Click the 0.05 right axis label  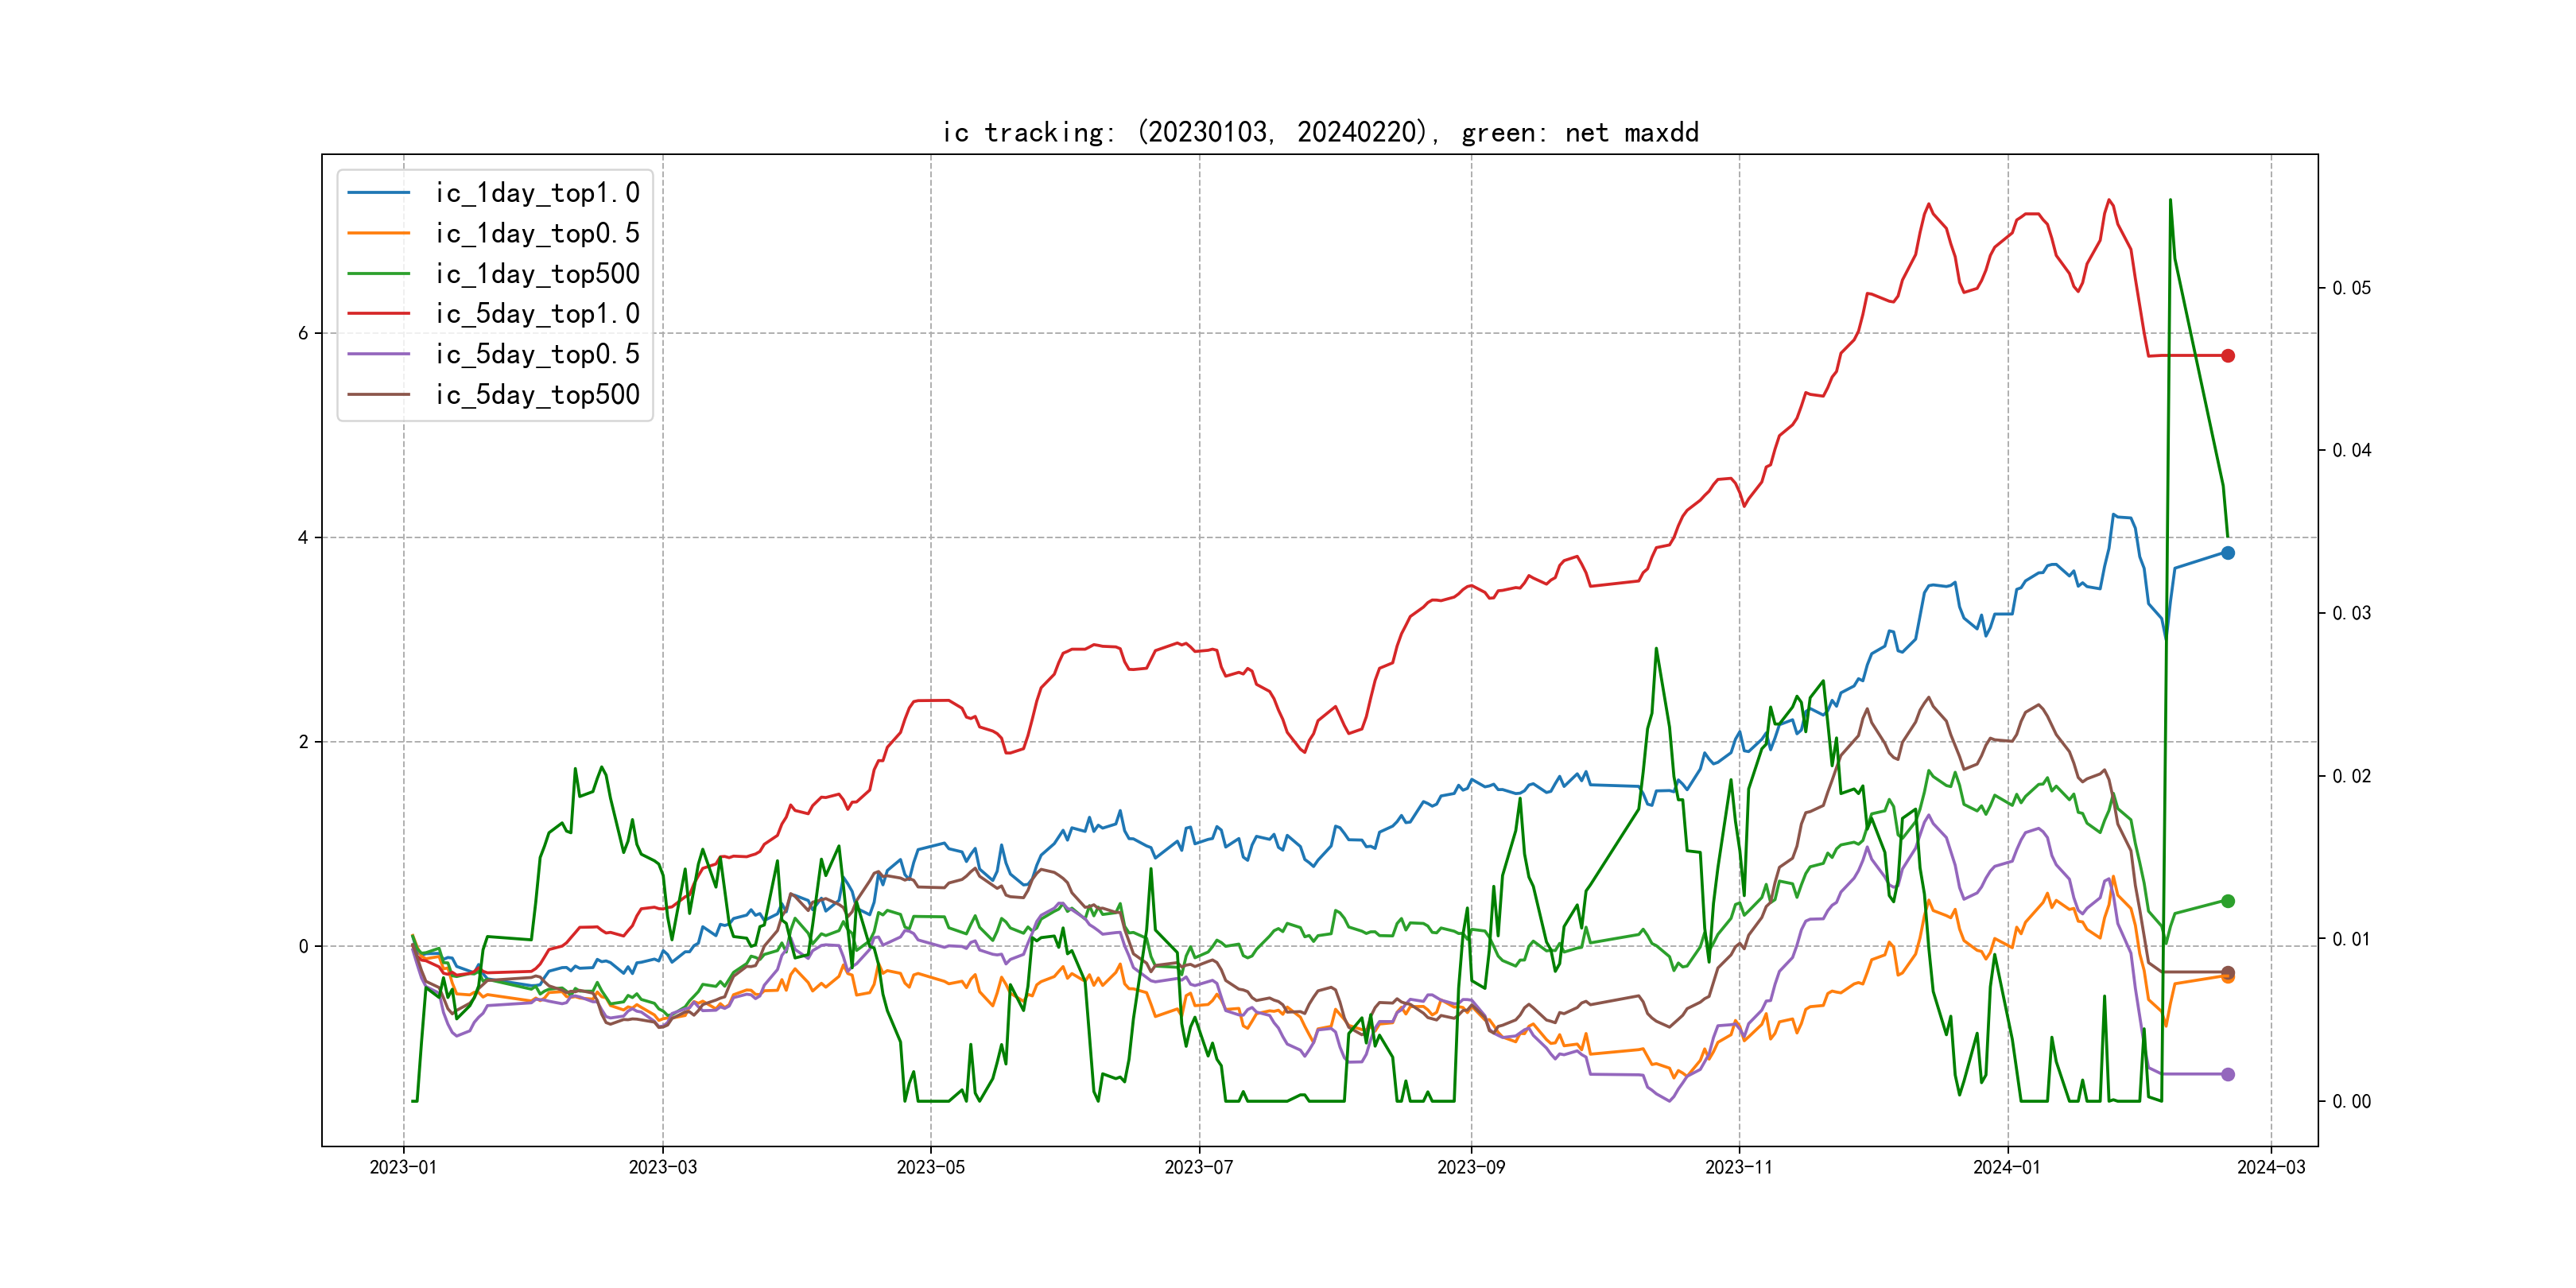[2351, 288]
